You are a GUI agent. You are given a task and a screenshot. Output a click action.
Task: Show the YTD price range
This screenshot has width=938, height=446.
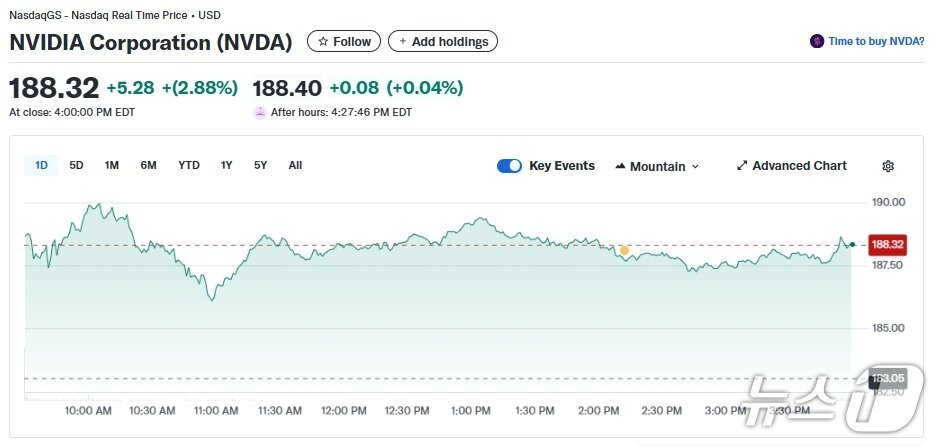click(189, 165)
